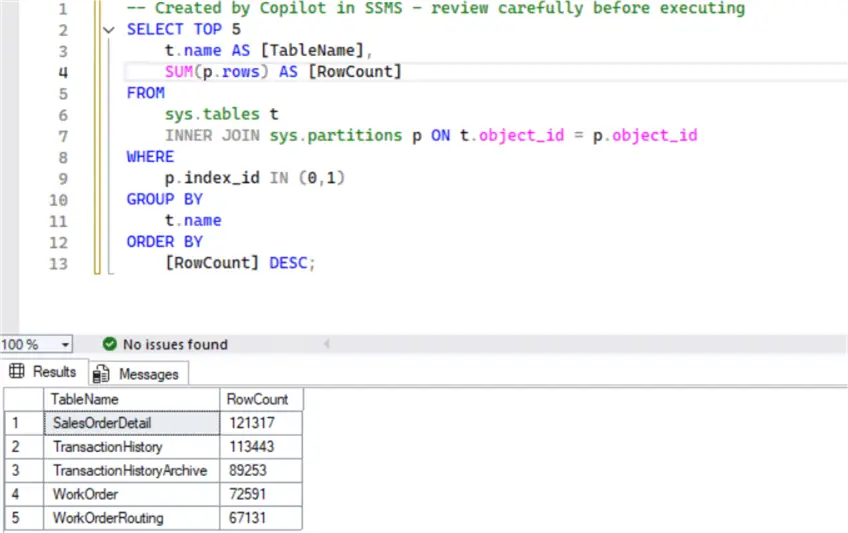
Task: Select the TransactionHistoryArchive cell
Action: (x=132, y=470)
